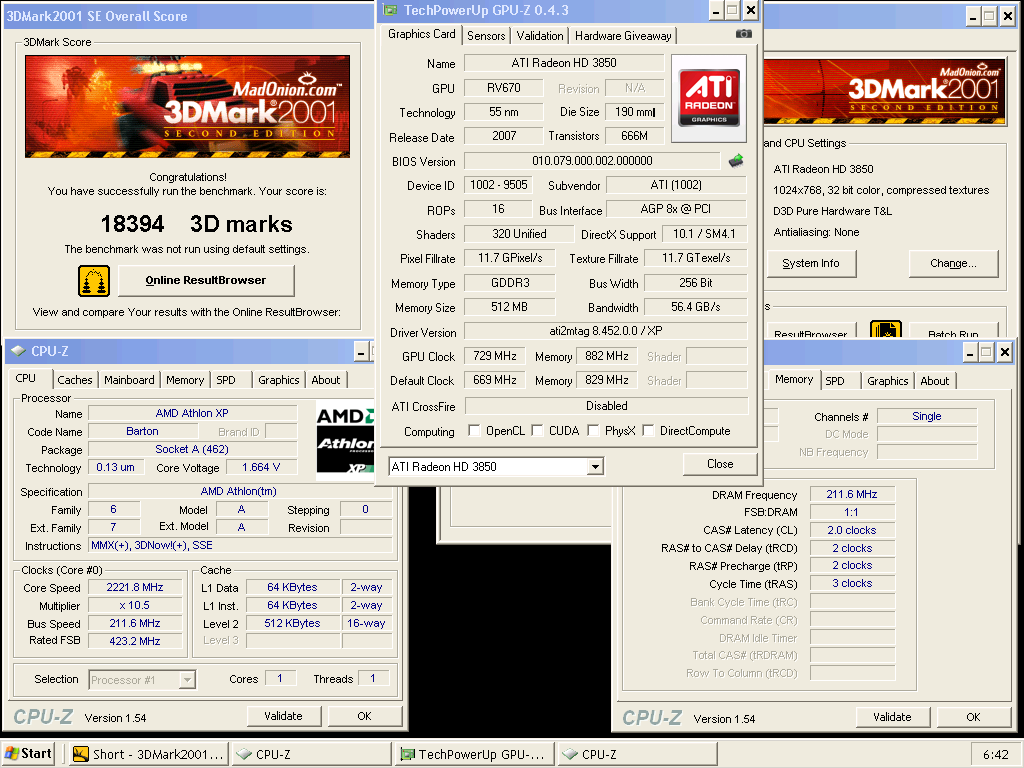This screenshot has height=768, width=1024.
Task: Click the Online ResultBrowser button
Action: pos(206,281)
